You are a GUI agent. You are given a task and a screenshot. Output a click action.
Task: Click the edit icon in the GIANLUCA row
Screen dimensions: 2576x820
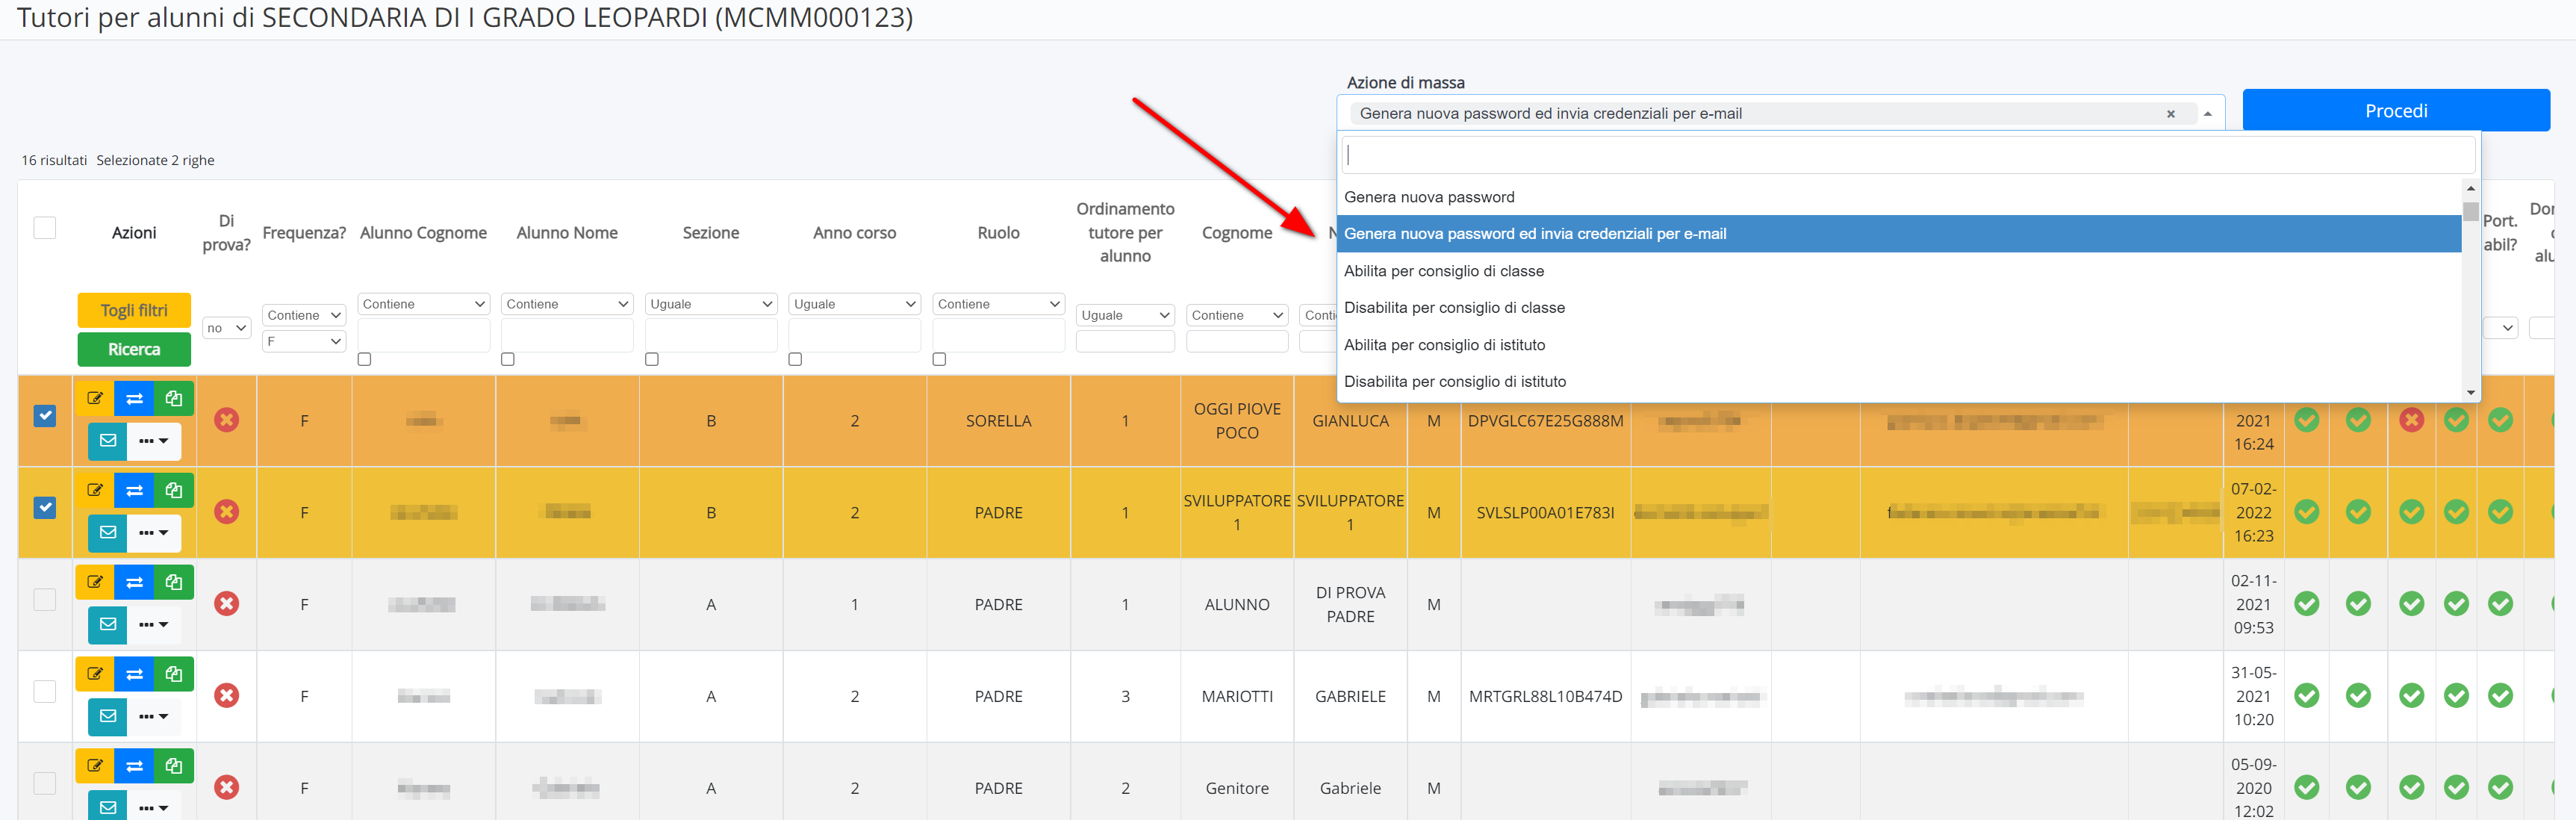(95, 398)
